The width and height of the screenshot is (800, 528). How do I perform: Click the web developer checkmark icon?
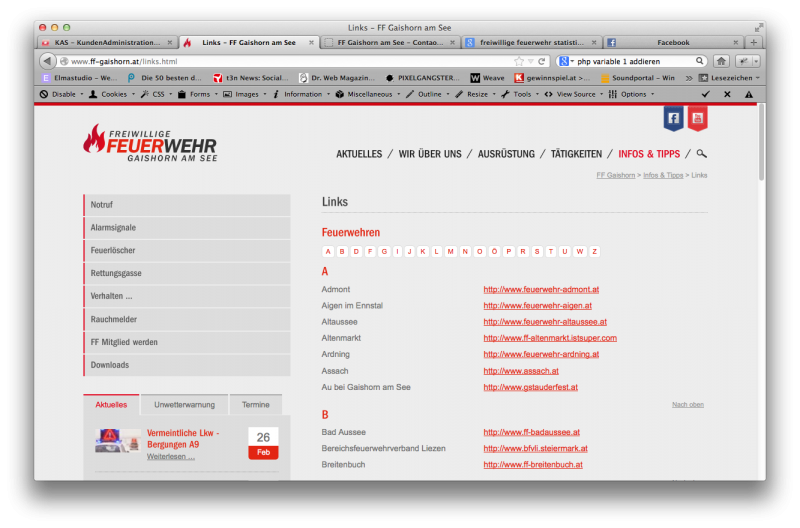click(x=706, y=94)
